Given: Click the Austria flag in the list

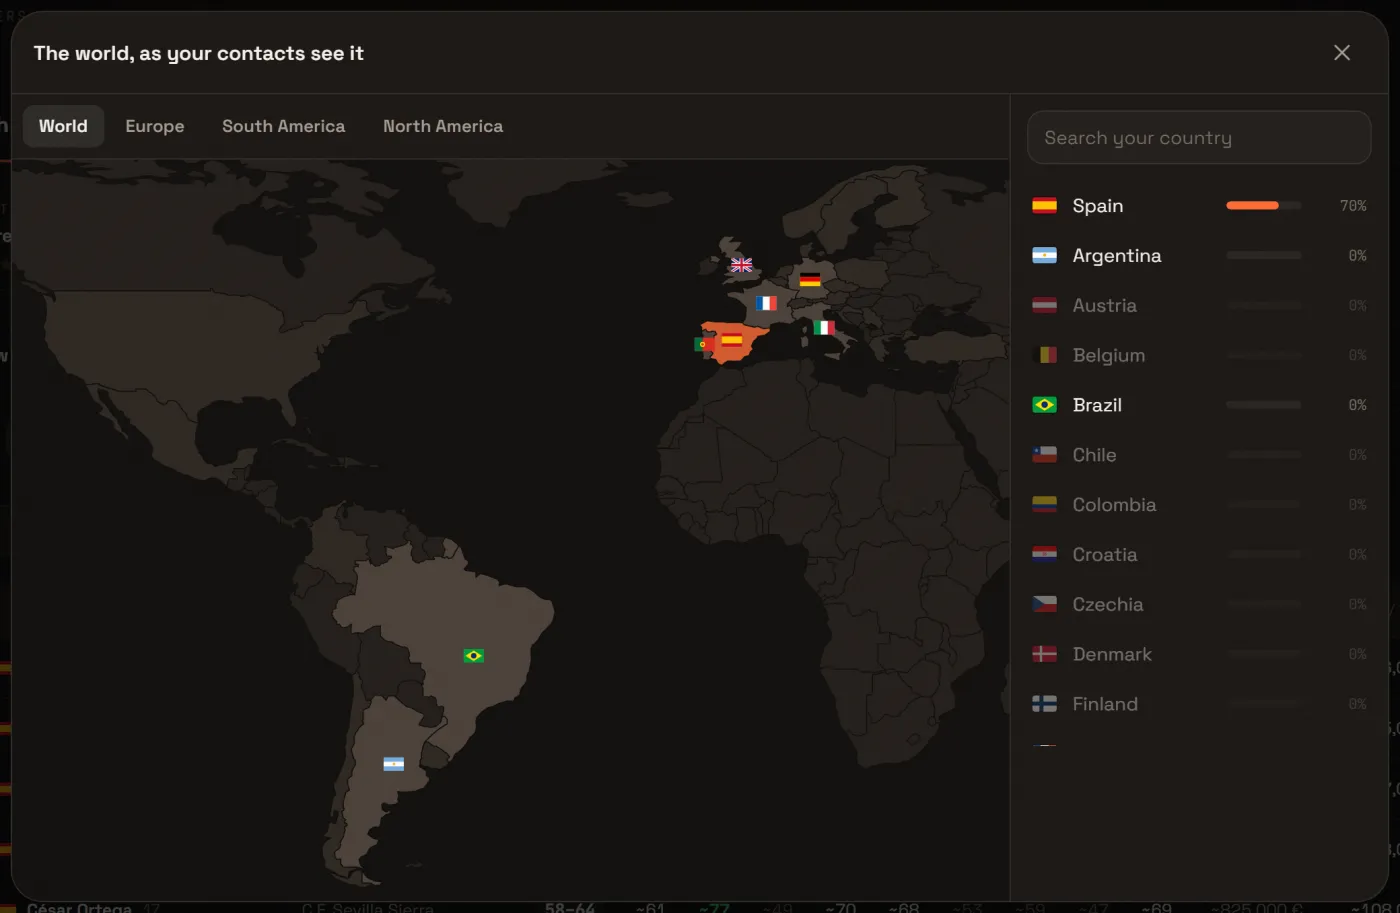Looking at the screenshot, I should coord(1044,306).
